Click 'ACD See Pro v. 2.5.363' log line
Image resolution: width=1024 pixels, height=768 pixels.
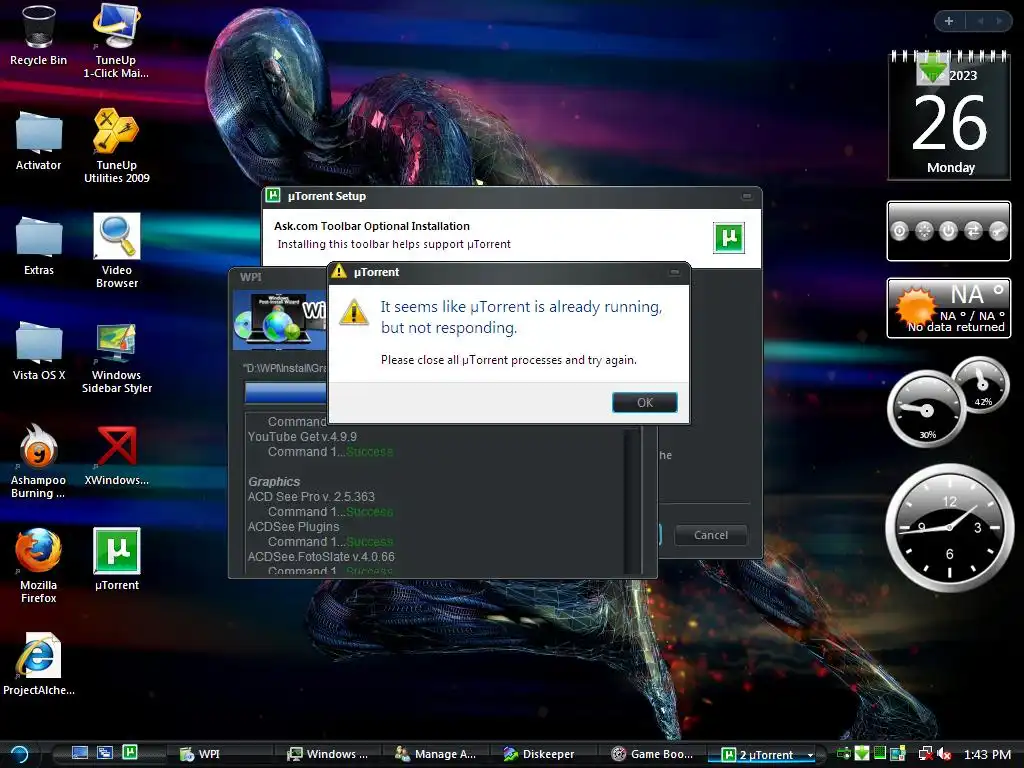click(x=311, y=497)
